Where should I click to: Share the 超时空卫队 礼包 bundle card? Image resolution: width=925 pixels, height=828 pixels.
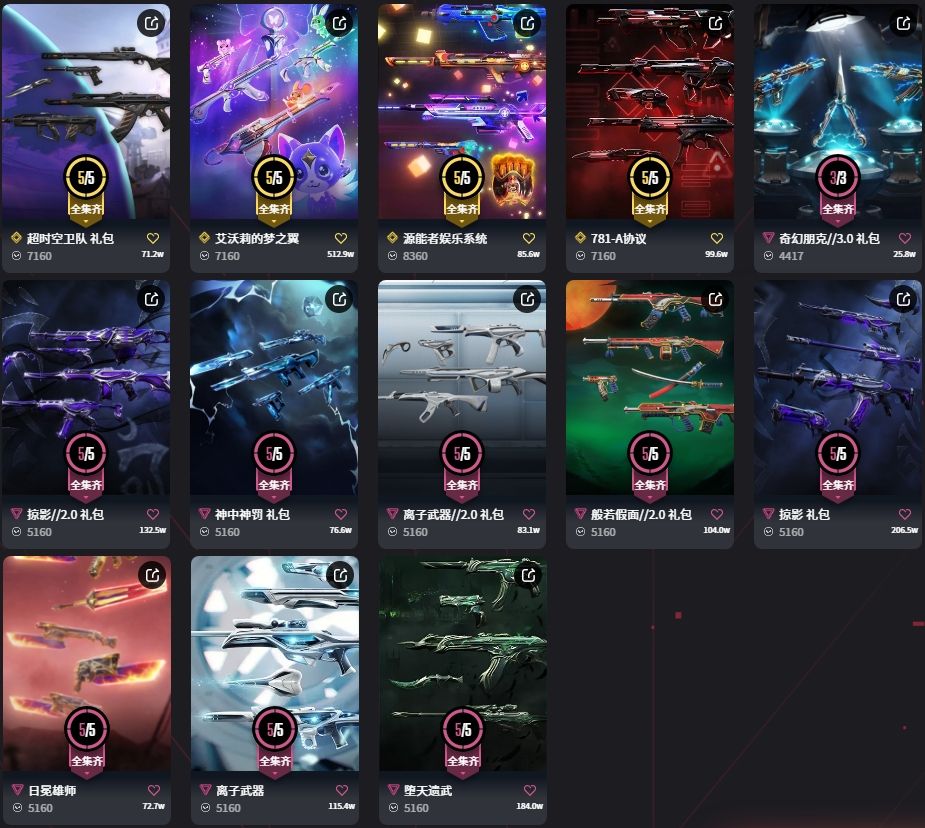tap(152, 24)
